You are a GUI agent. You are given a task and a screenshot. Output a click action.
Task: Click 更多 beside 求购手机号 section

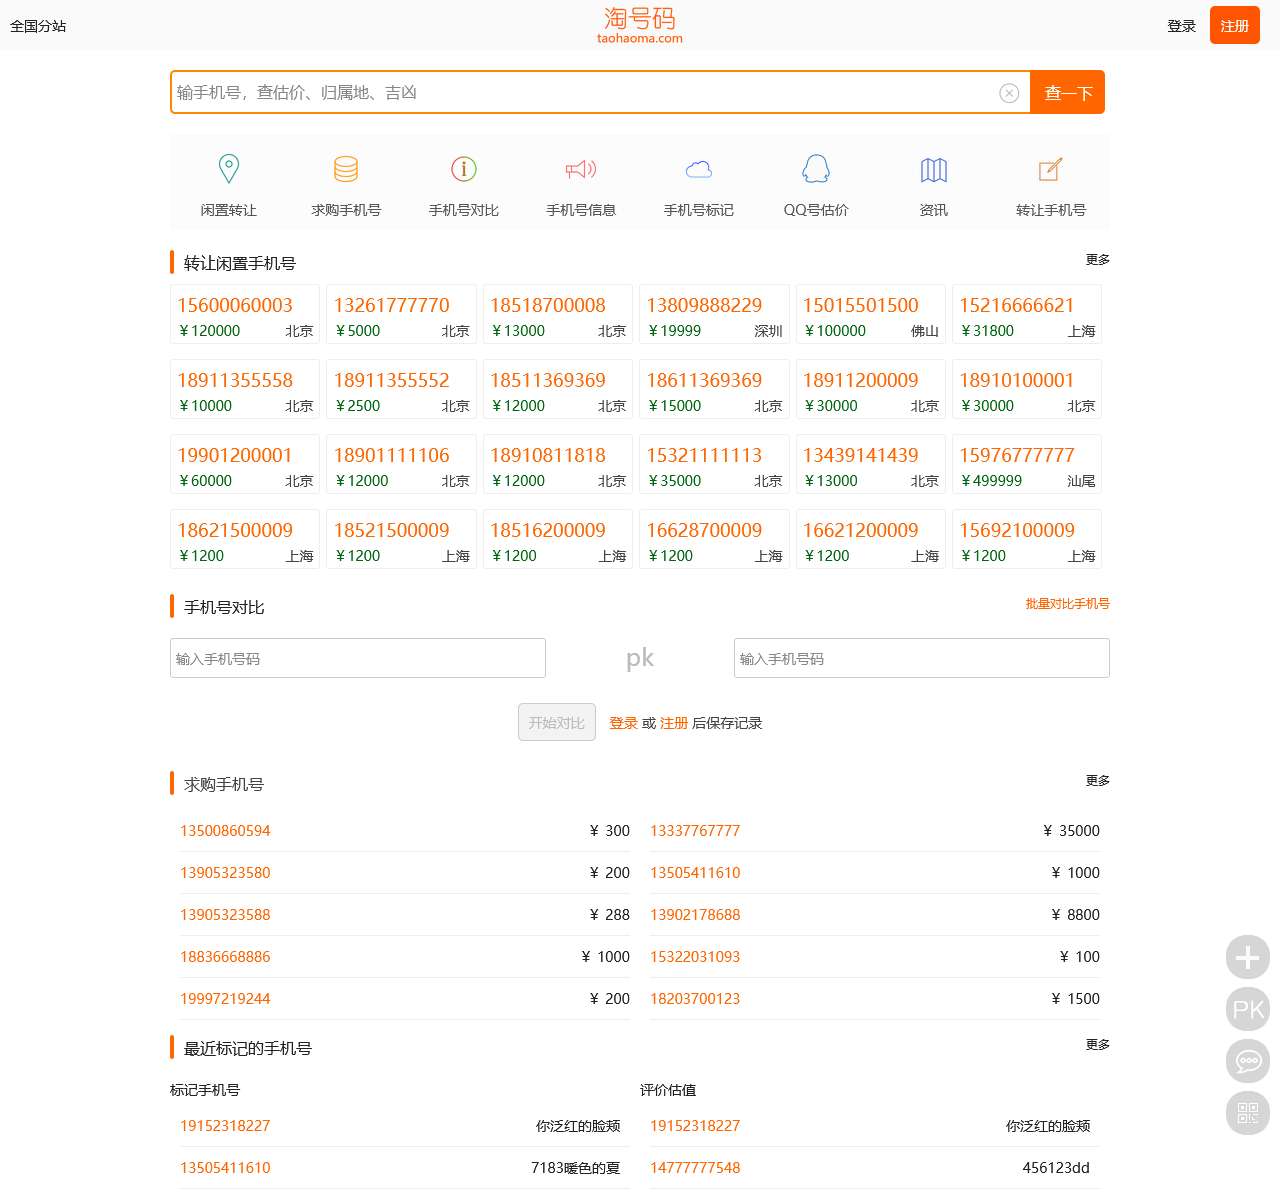point(1098,780)
